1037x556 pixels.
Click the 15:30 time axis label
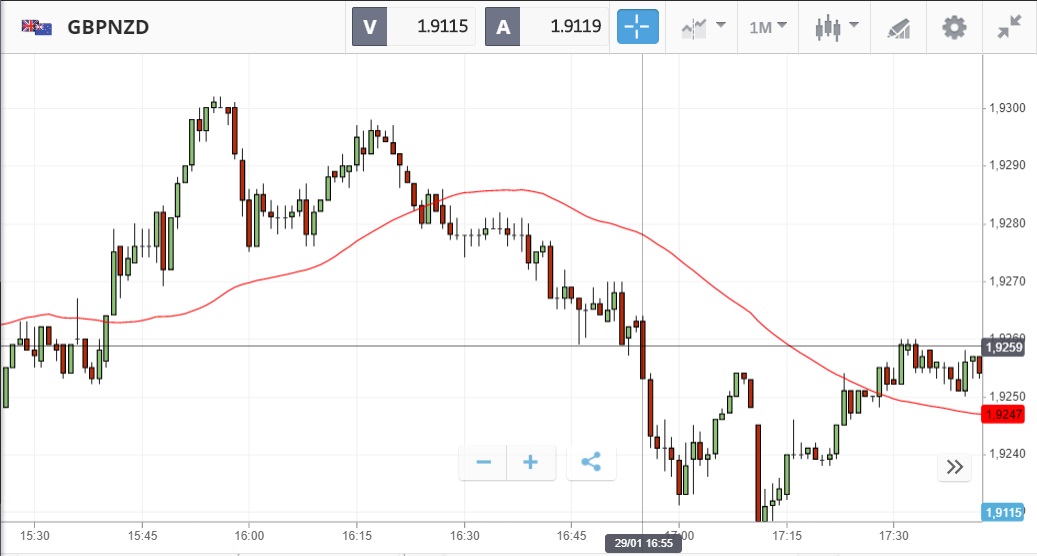[34, 536]
